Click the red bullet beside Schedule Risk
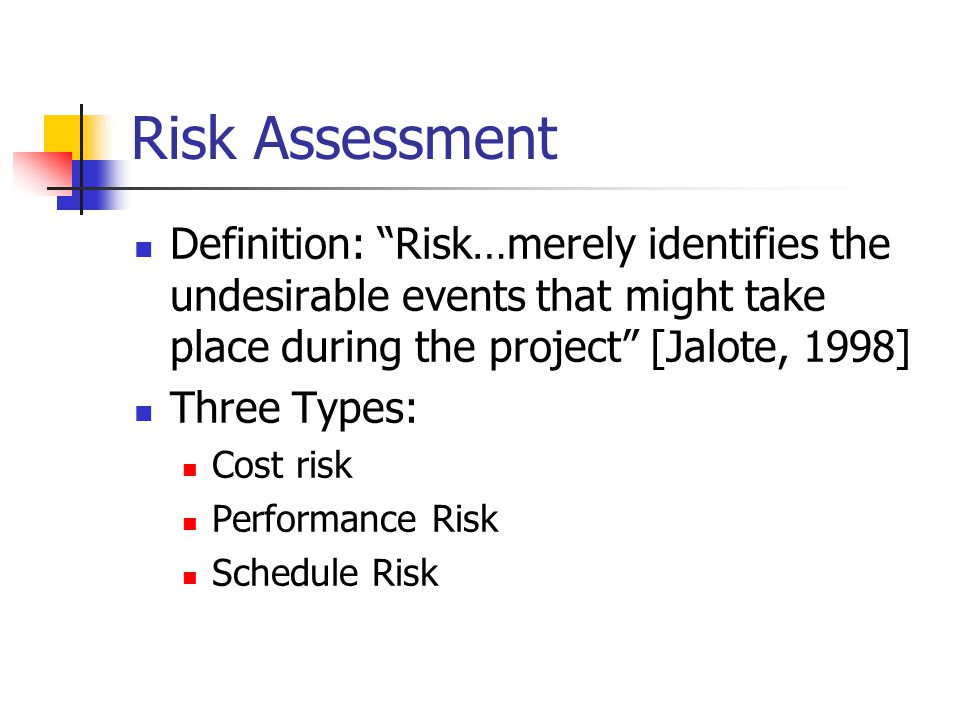This screenshot has width=960, height=720. [x=190, y=577]
